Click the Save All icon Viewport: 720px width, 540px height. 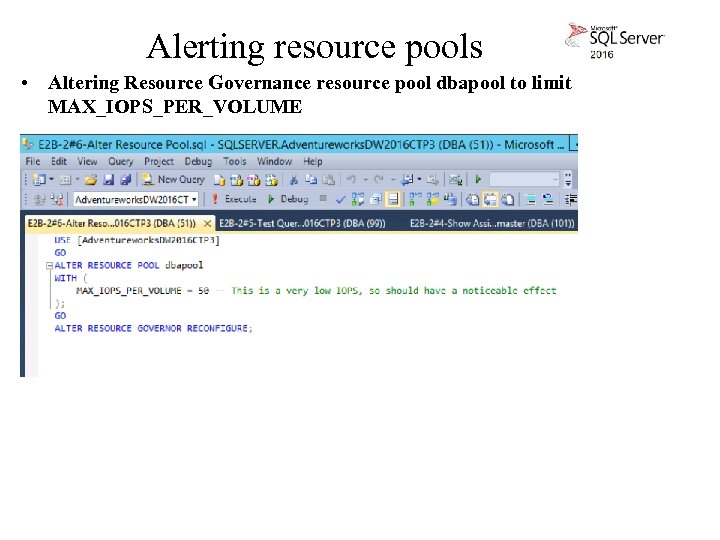125,180
